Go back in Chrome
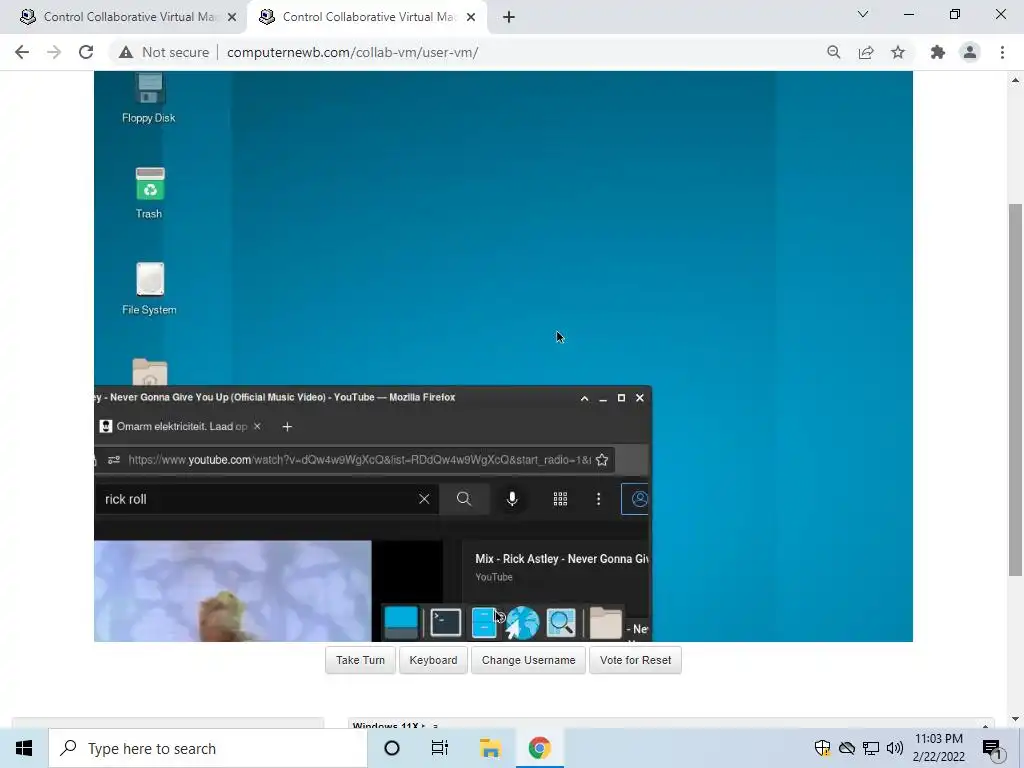Viewport: 1024px width, 768px height. click(x=22, y=52)
